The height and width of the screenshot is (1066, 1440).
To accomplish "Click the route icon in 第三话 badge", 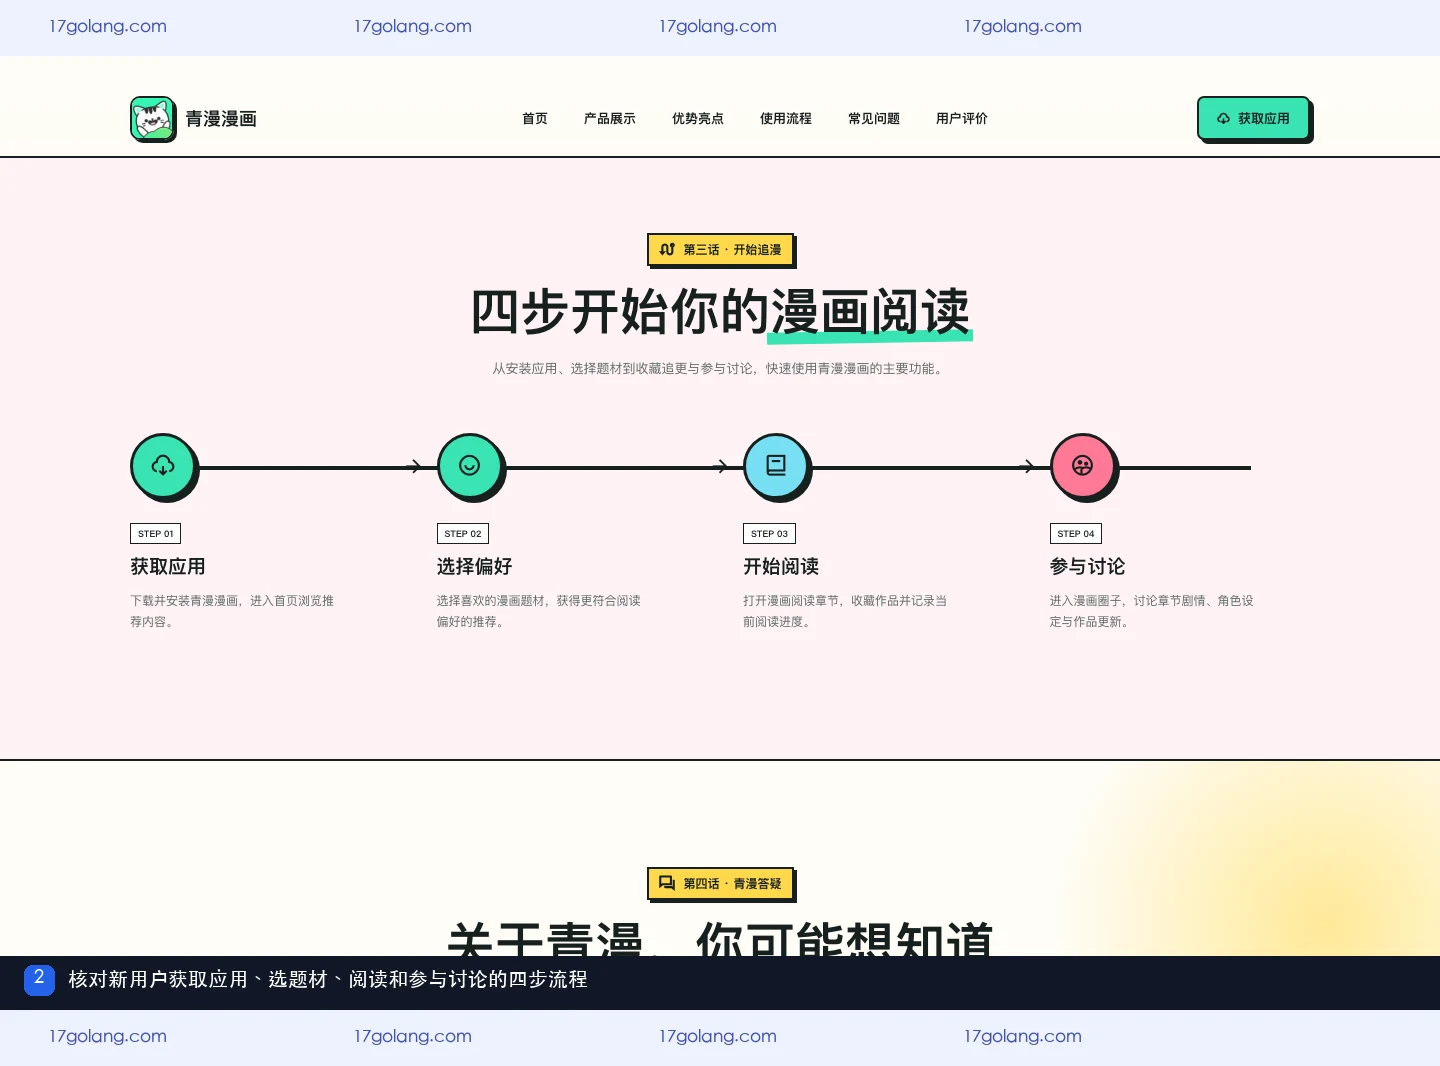I will coord(667,249).
